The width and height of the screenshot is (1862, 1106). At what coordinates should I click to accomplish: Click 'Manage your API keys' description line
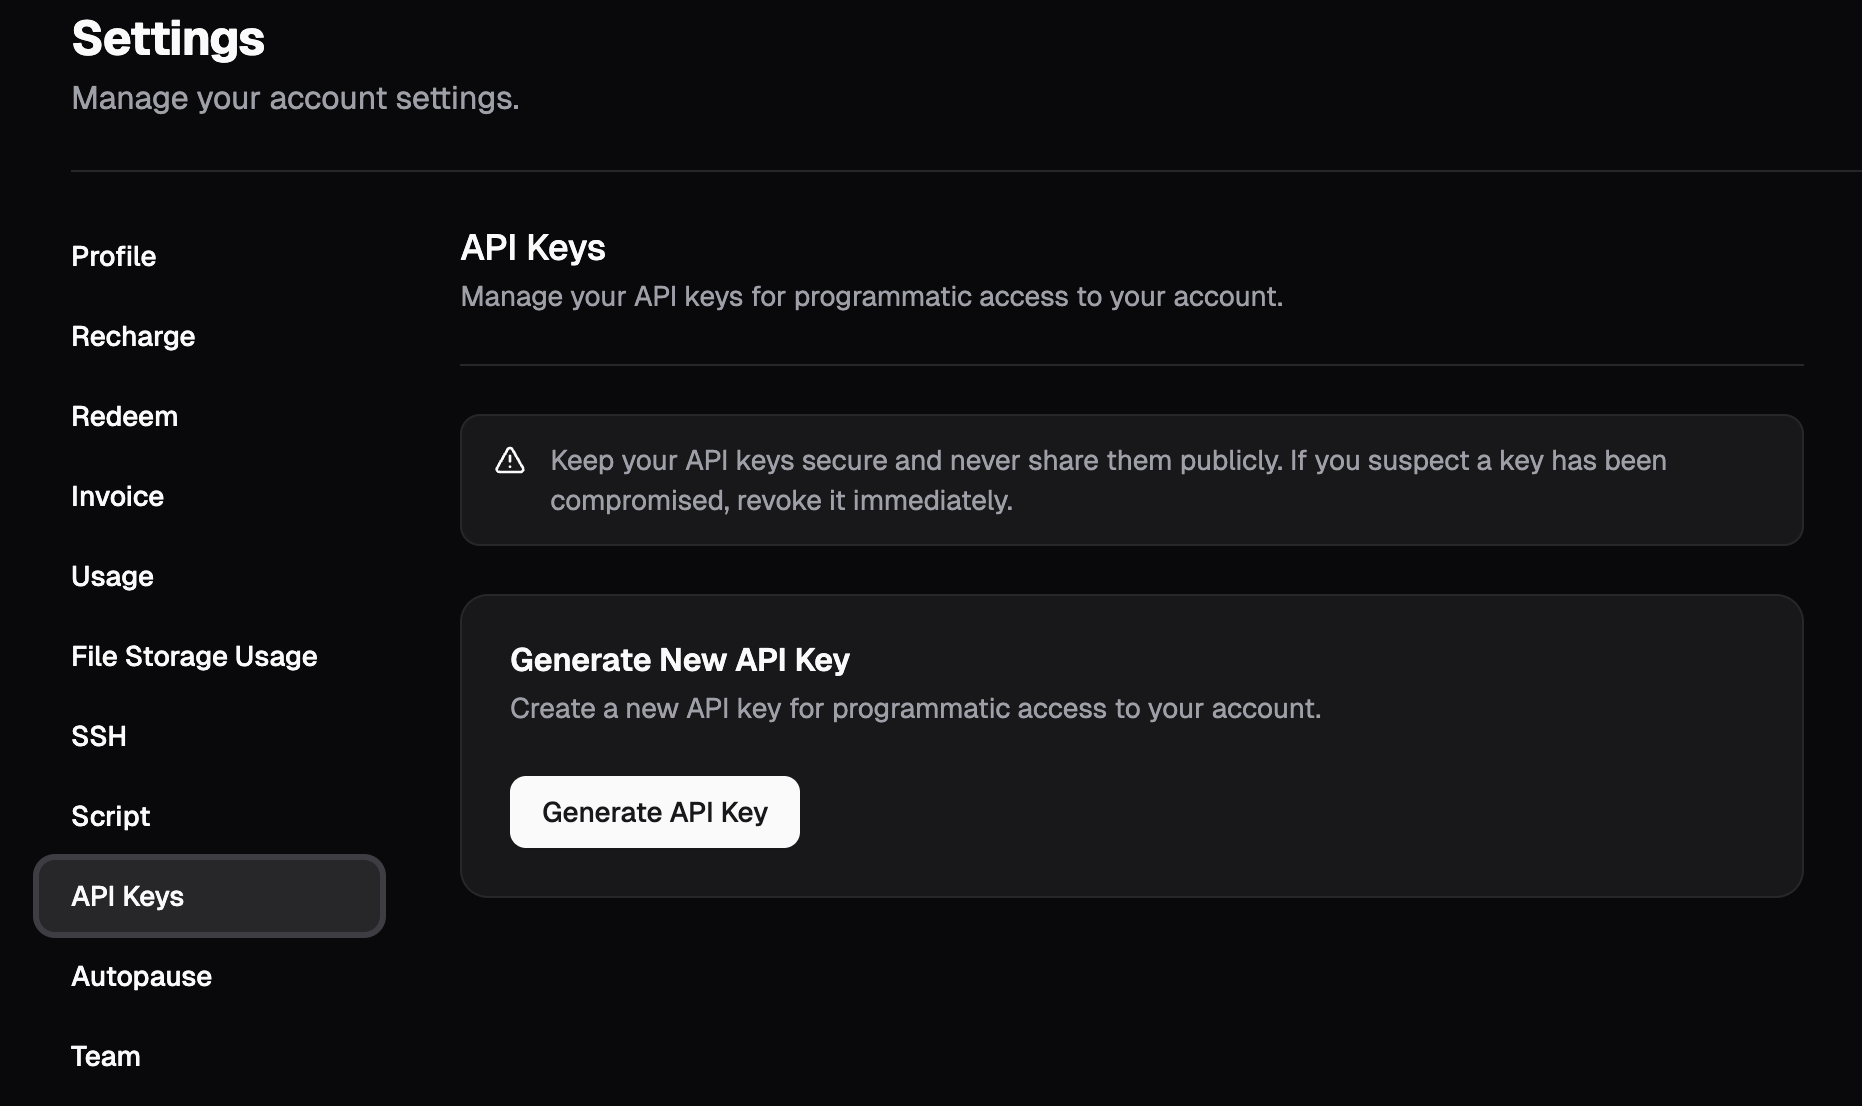pos(871,296)
